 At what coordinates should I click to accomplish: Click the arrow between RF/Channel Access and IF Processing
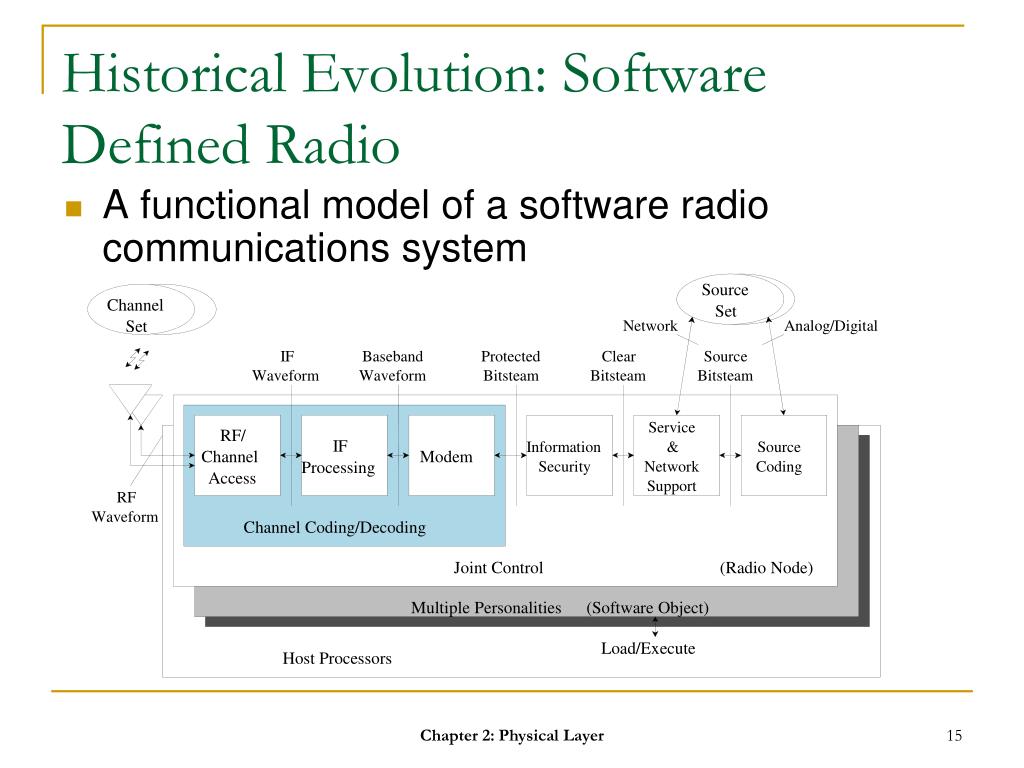click(x=291, y=455)
